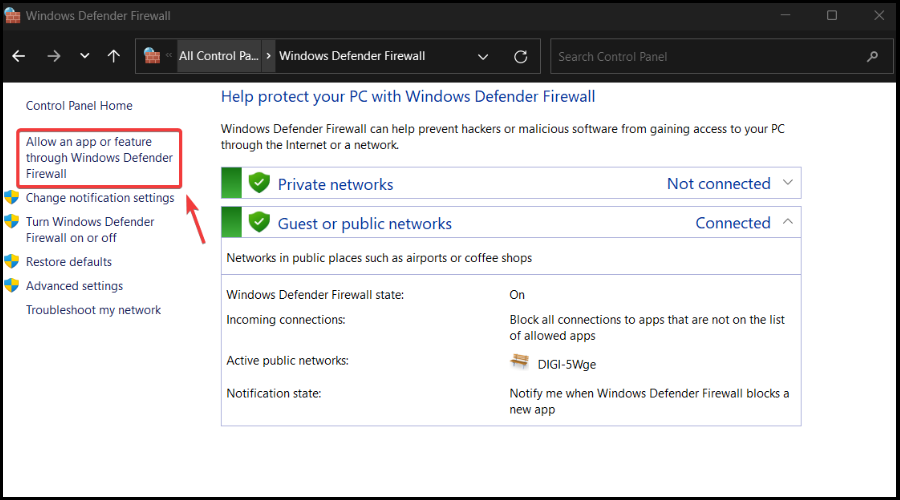Click Guest or public networks heading
Image resolution: width=900 pixels, height=500 pixels.
click(x=365, y=223)
